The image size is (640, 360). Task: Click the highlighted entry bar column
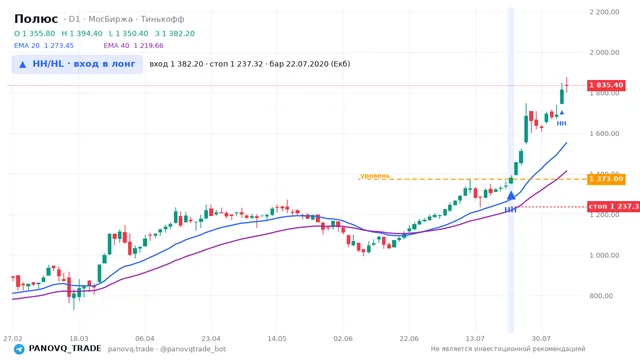coord(511,170)
